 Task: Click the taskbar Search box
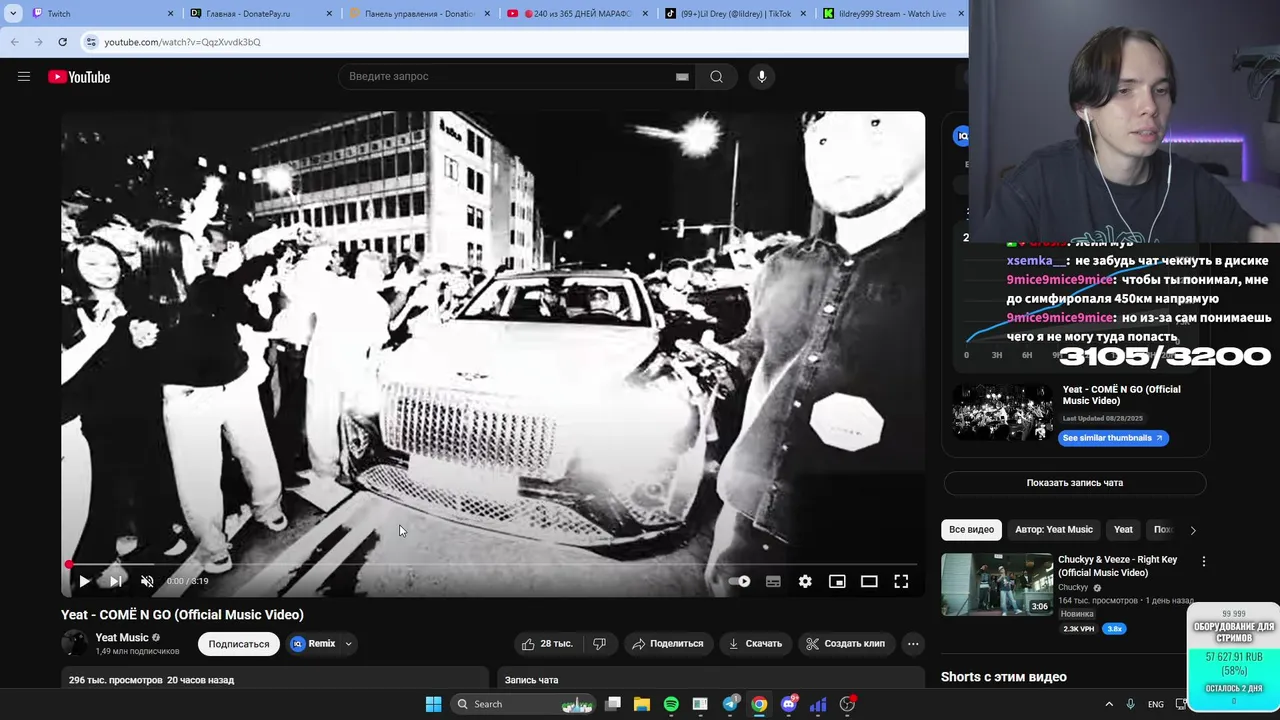point(523,704)
